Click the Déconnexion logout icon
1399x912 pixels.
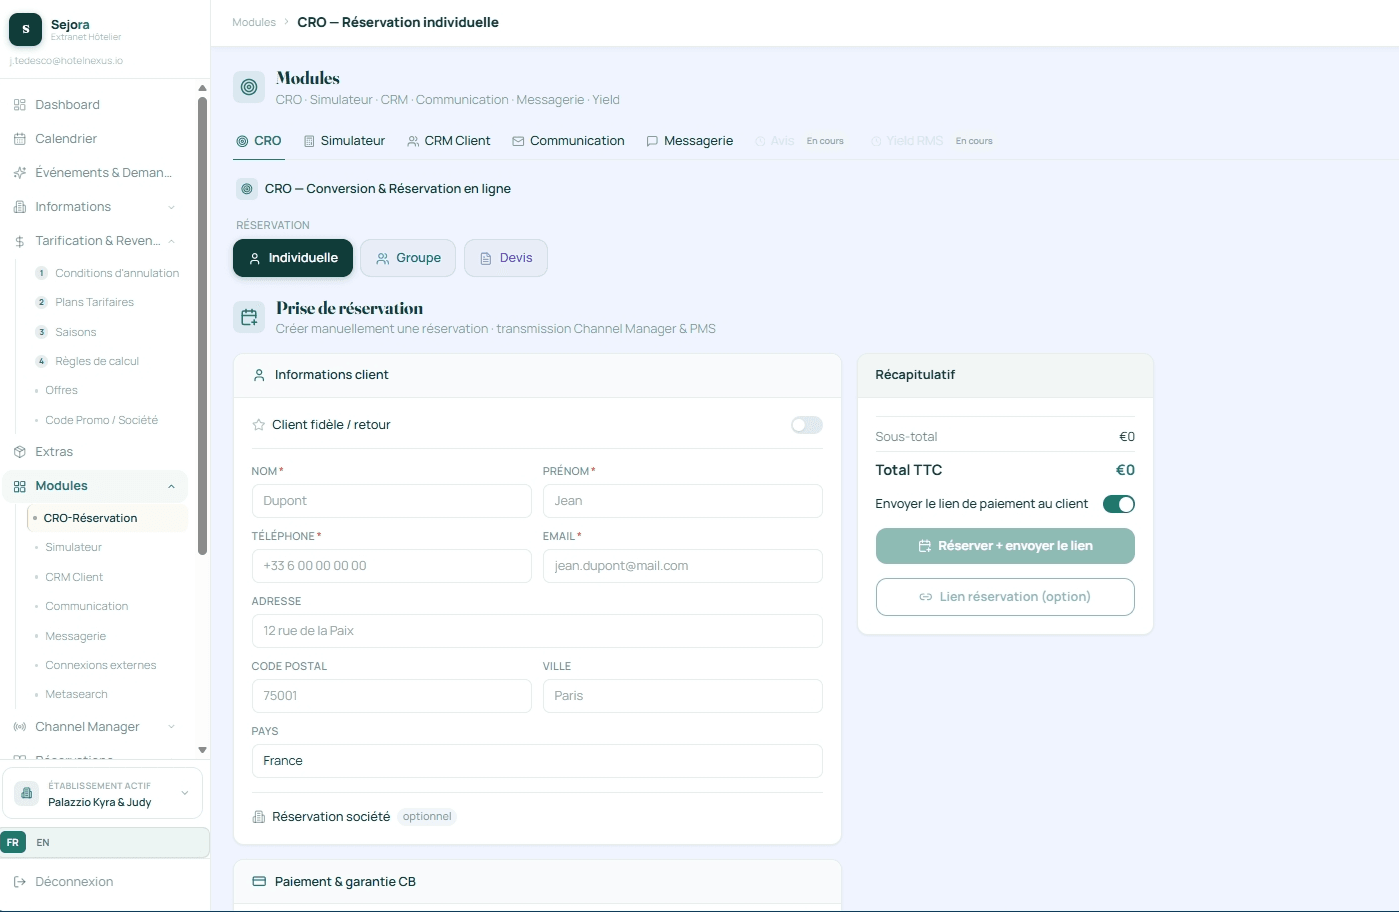[19, 882]
